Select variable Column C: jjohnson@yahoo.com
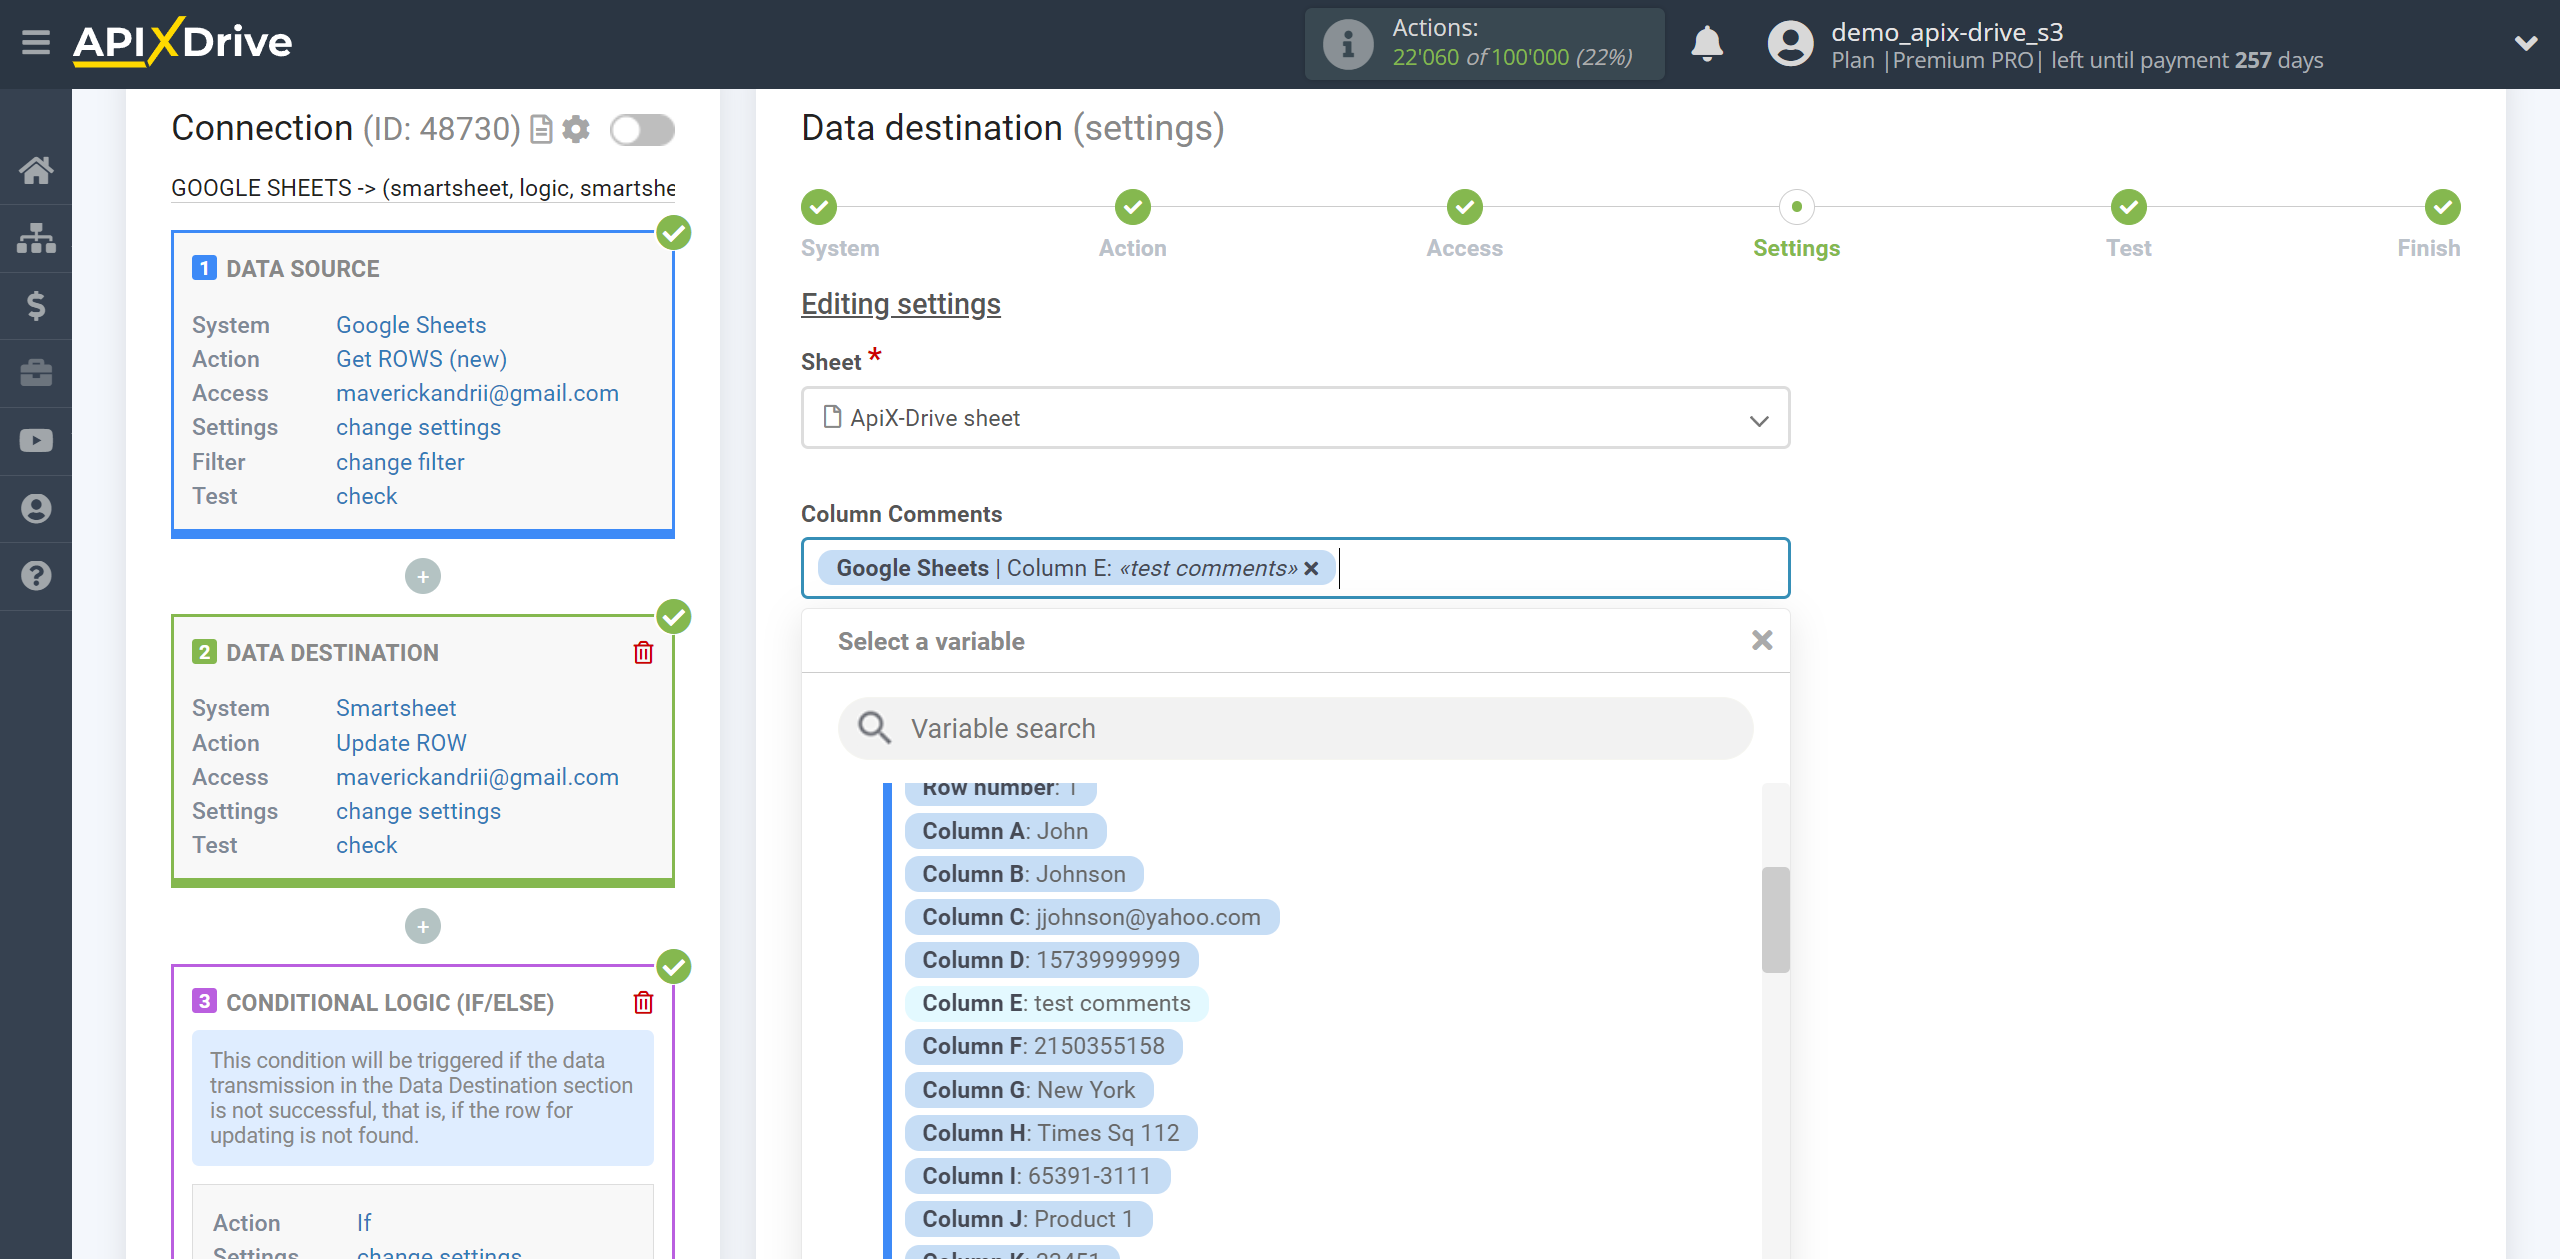The height and width of the screenshot is (1259, 2560). 1091,917
